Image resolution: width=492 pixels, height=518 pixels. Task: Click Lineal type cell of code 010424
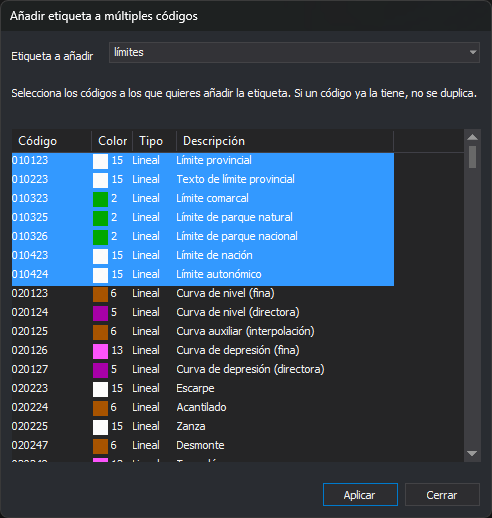point(146,274)
